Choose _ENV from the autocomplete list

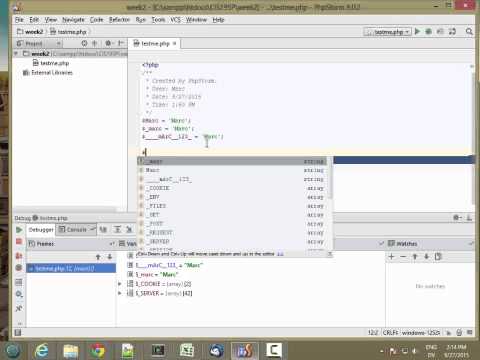click(x=232, y=197)
